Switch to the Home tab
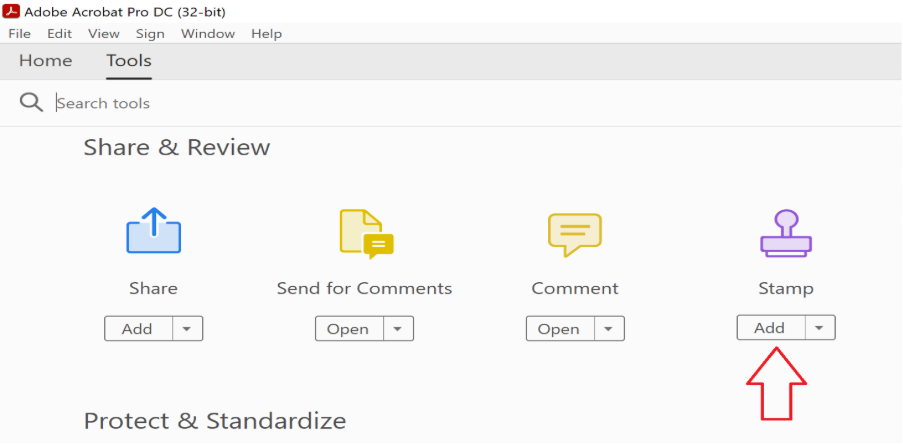This screenshot has height=444, width=903. pyautogui.click(x=45, y=61)
